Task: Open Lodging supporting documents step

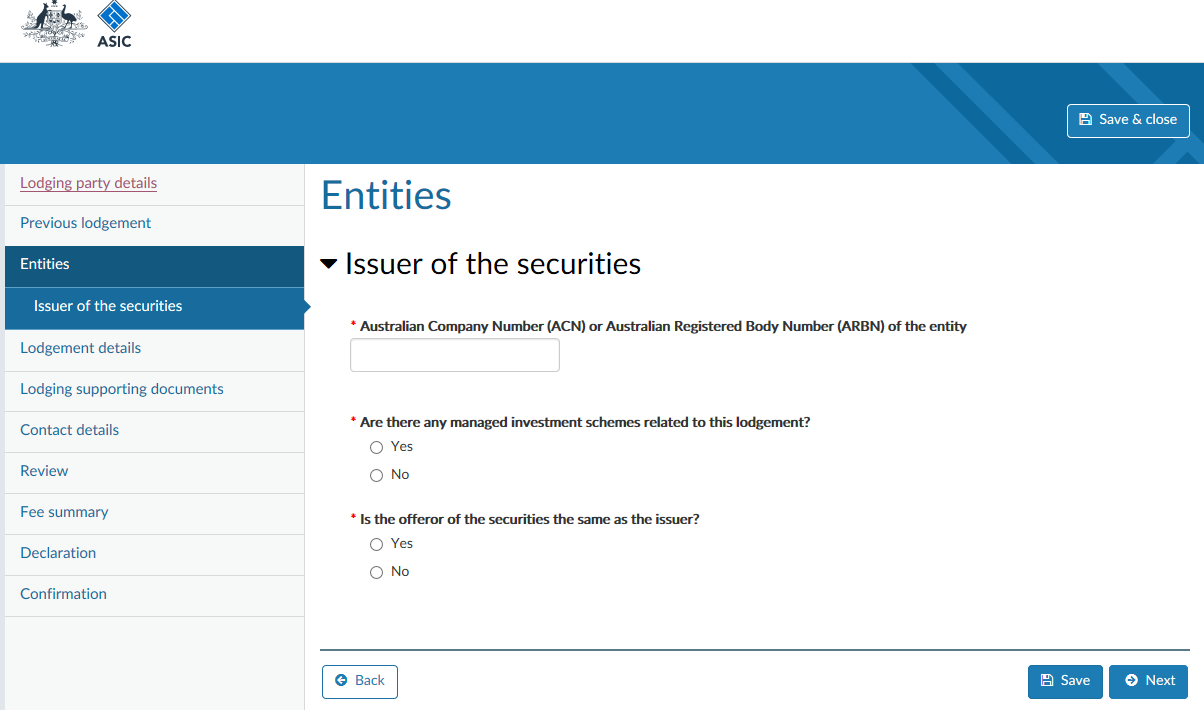Action: pyautogui.click(x=122, y=389)
